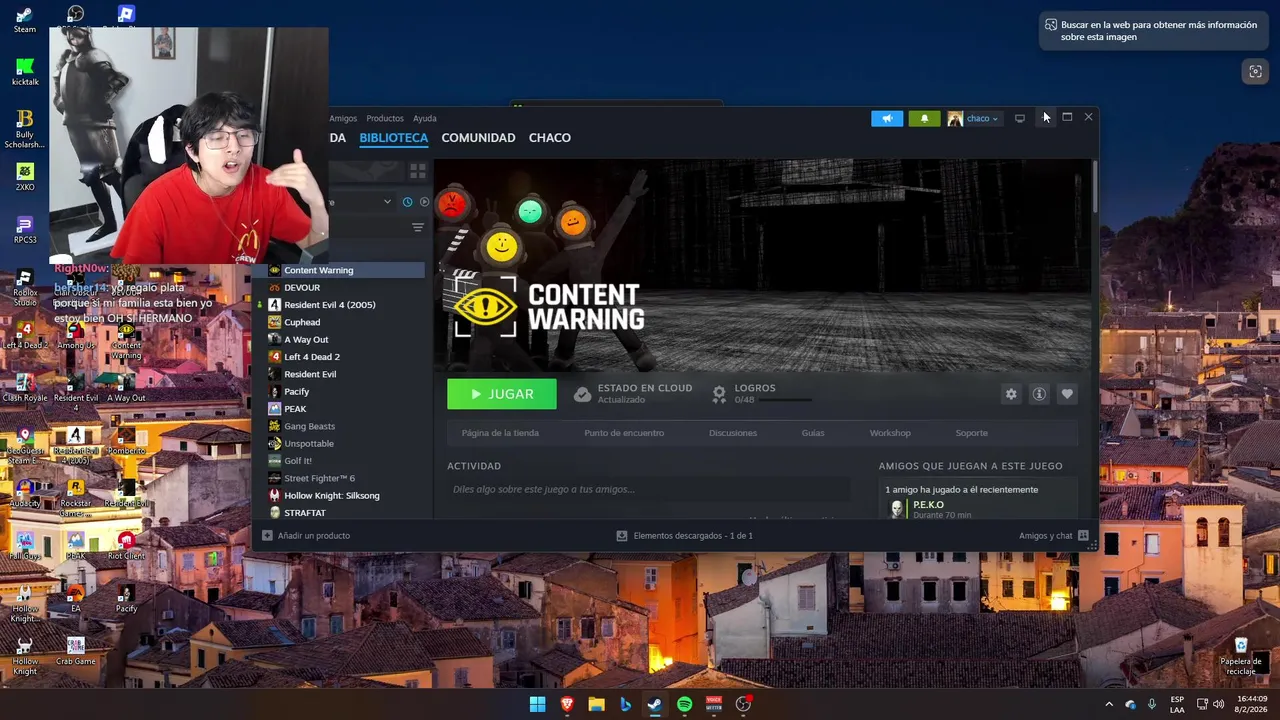Open the Amigos menu
Screen dimensions: 1280x720
(343, 118)
